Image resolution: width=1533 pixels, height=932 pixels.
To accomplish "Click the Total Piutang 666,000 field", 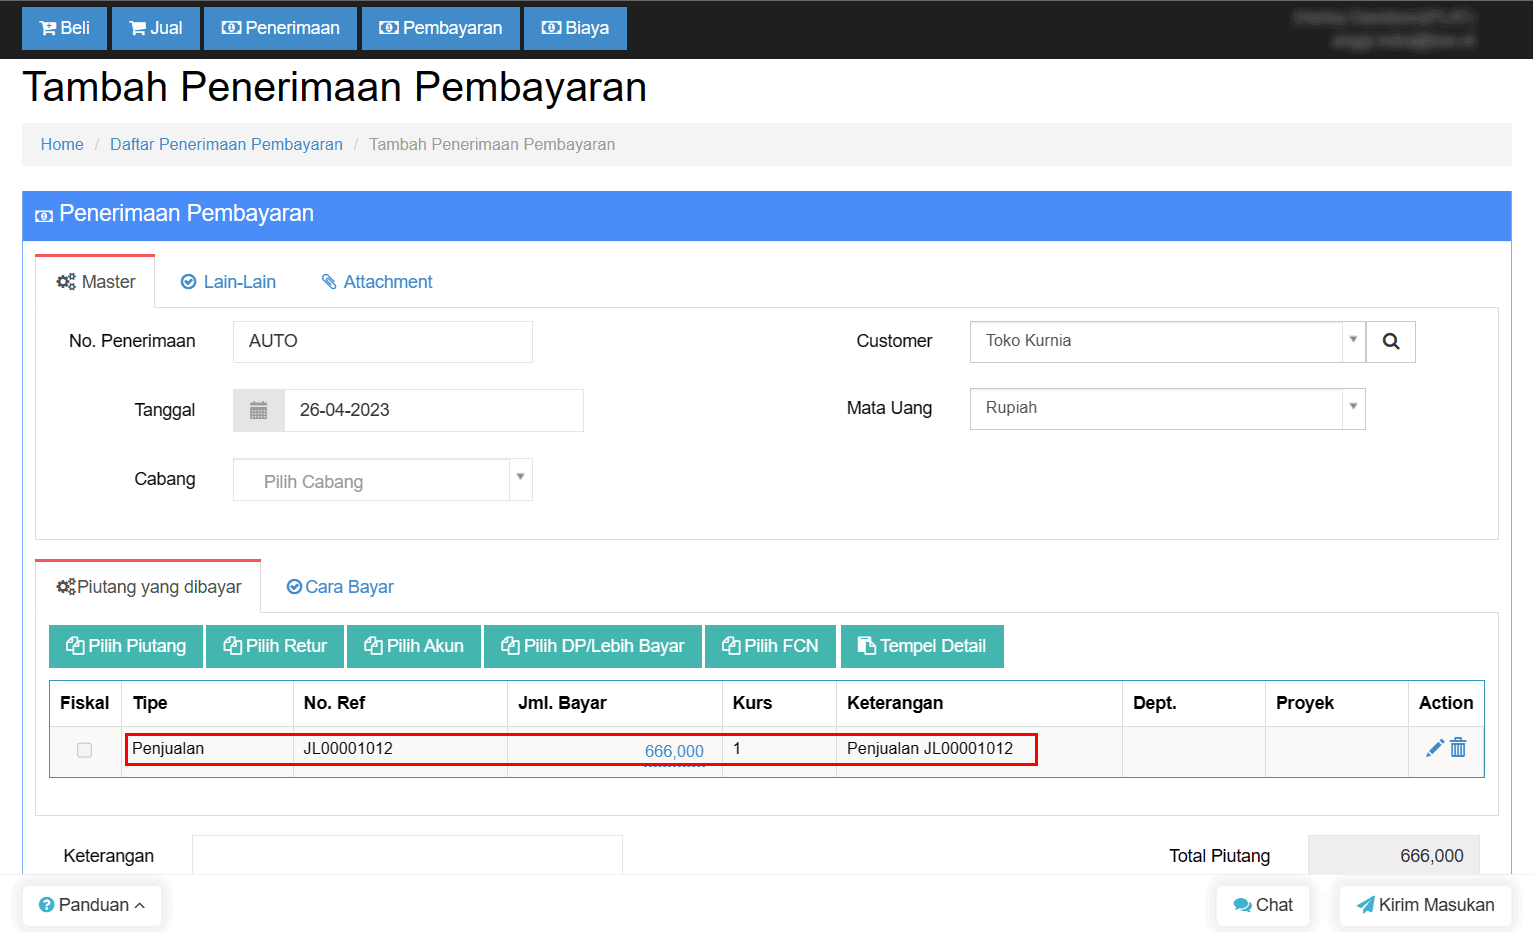I will tap(1394, 855).
